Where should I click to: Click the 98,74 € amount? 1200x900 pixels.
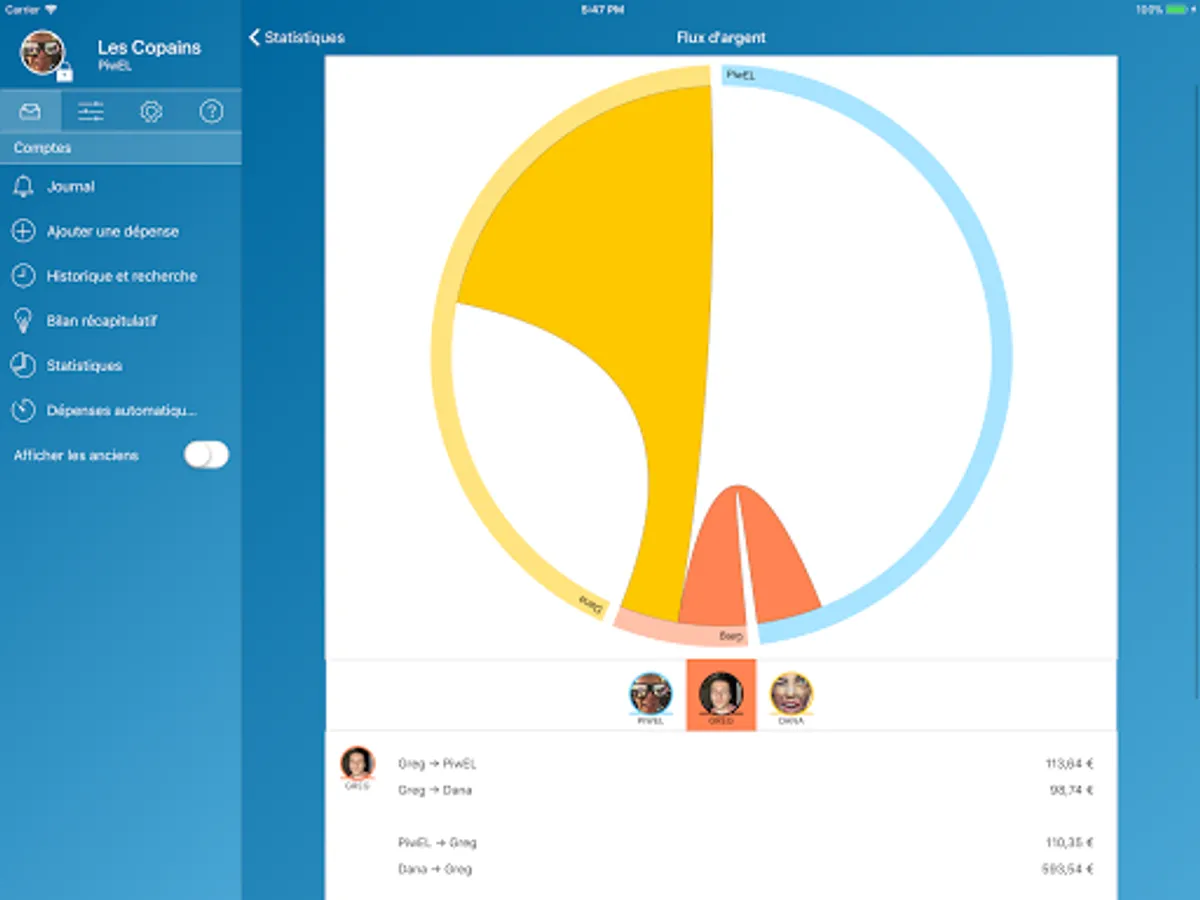tap(1072, 790)
